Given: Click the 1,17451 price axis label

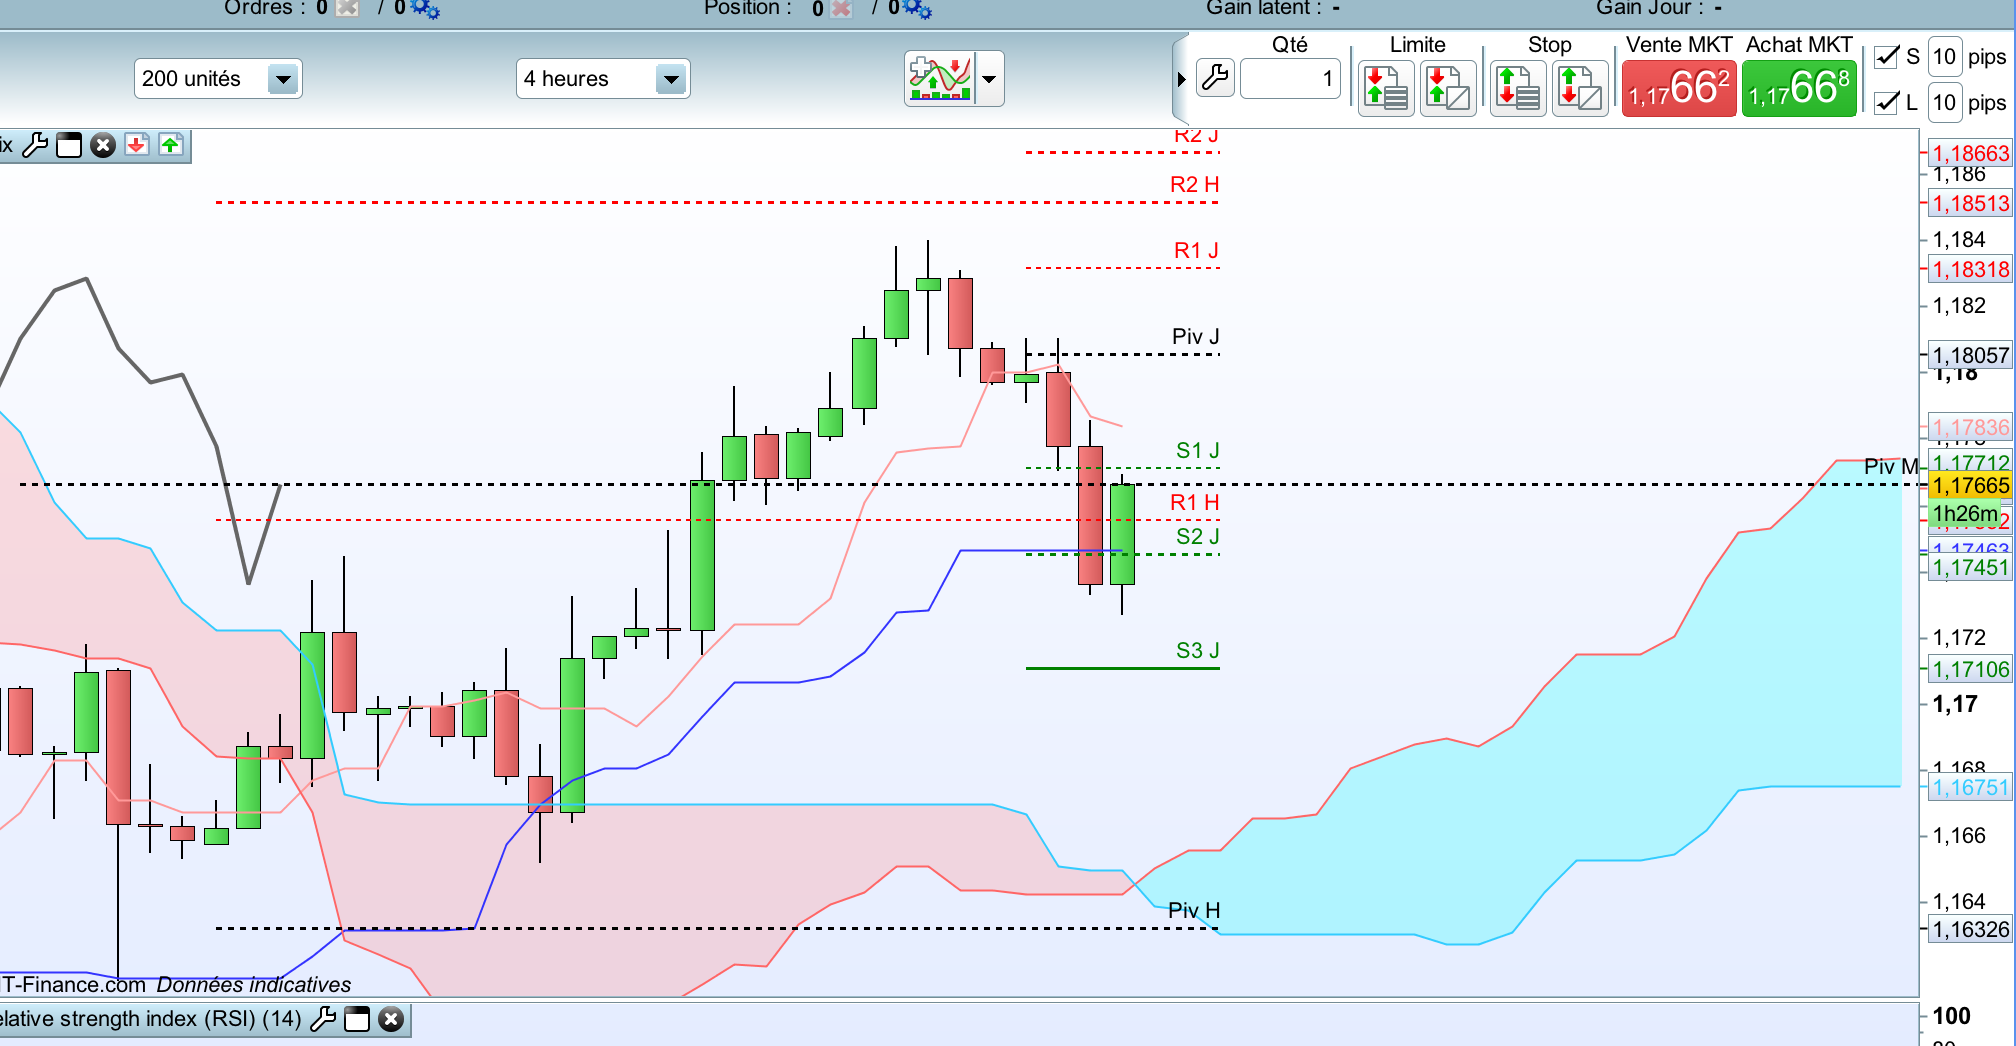Looking at the screenshot, I should tap(1970, 567).
